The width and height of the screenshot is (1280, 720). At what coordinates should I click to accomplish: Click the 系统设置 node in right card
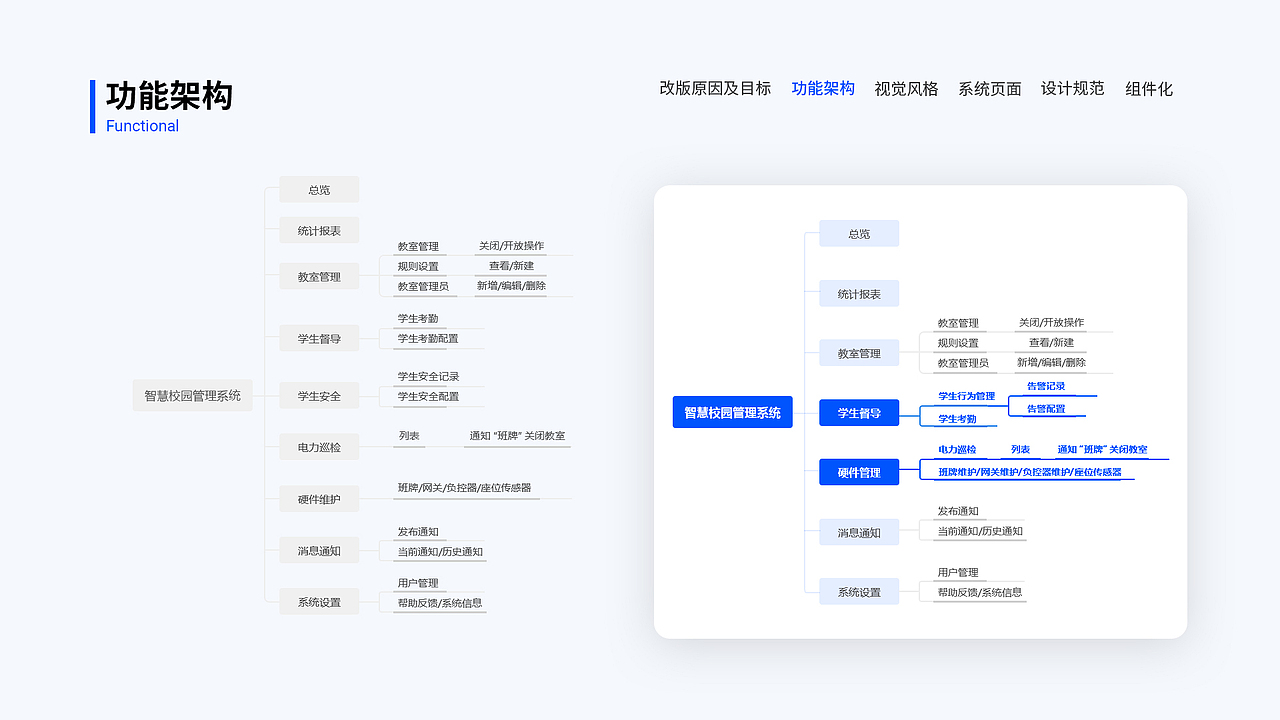click(x=858, y=591)
